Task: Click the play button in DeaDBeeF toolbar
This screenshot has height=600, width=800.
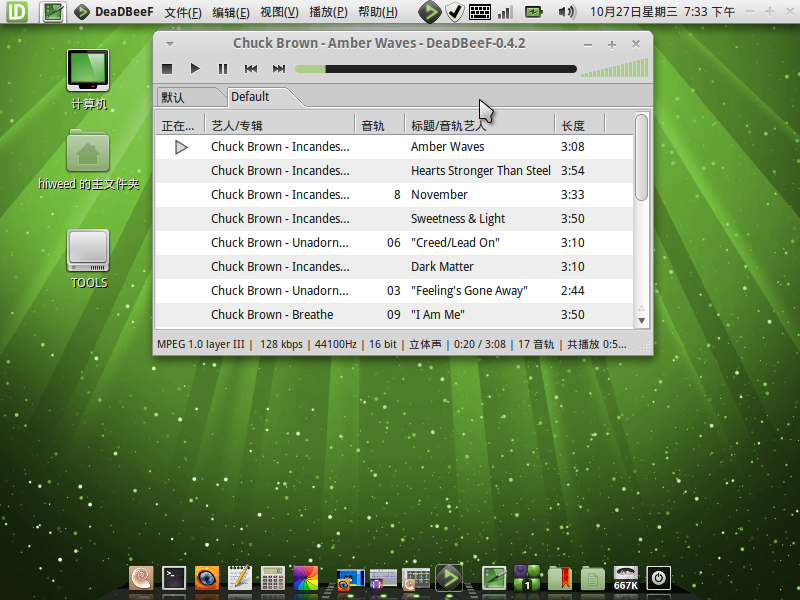Action: [194, 68]
